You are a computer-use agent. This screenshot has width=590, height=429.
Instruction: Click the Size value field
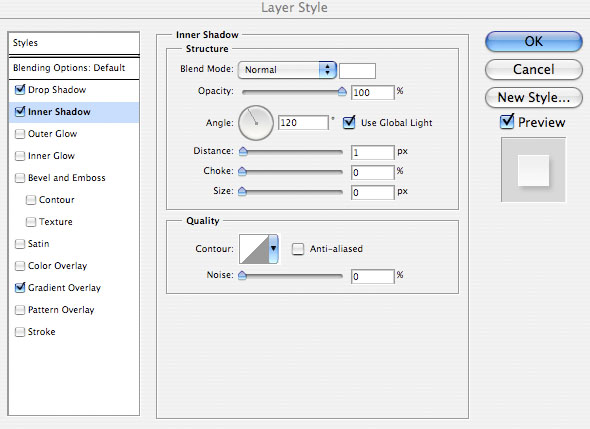(x=373, y=193)
